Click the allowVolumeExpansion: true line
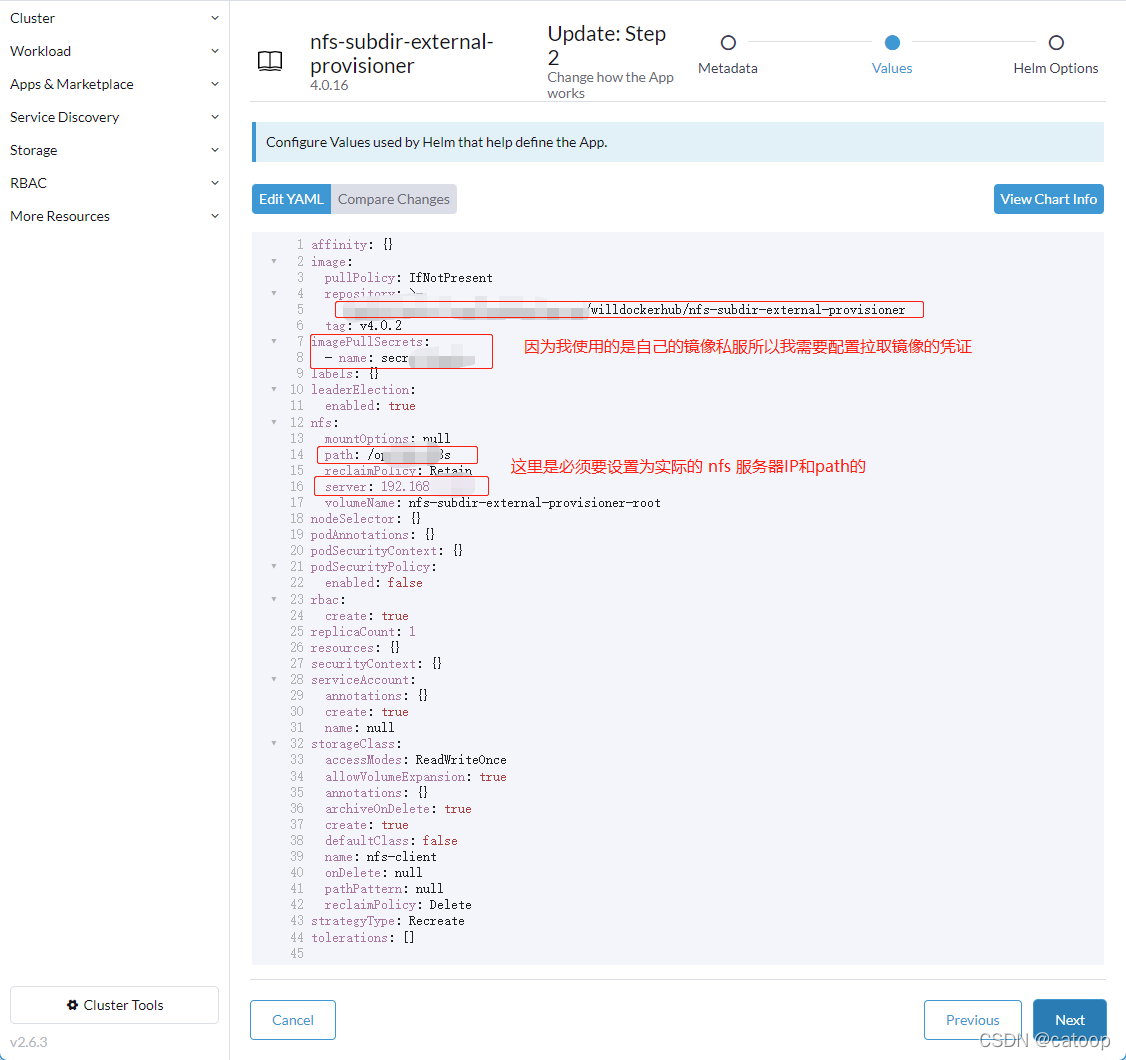Screen dimensions: 1126x1060 point(416,777)
